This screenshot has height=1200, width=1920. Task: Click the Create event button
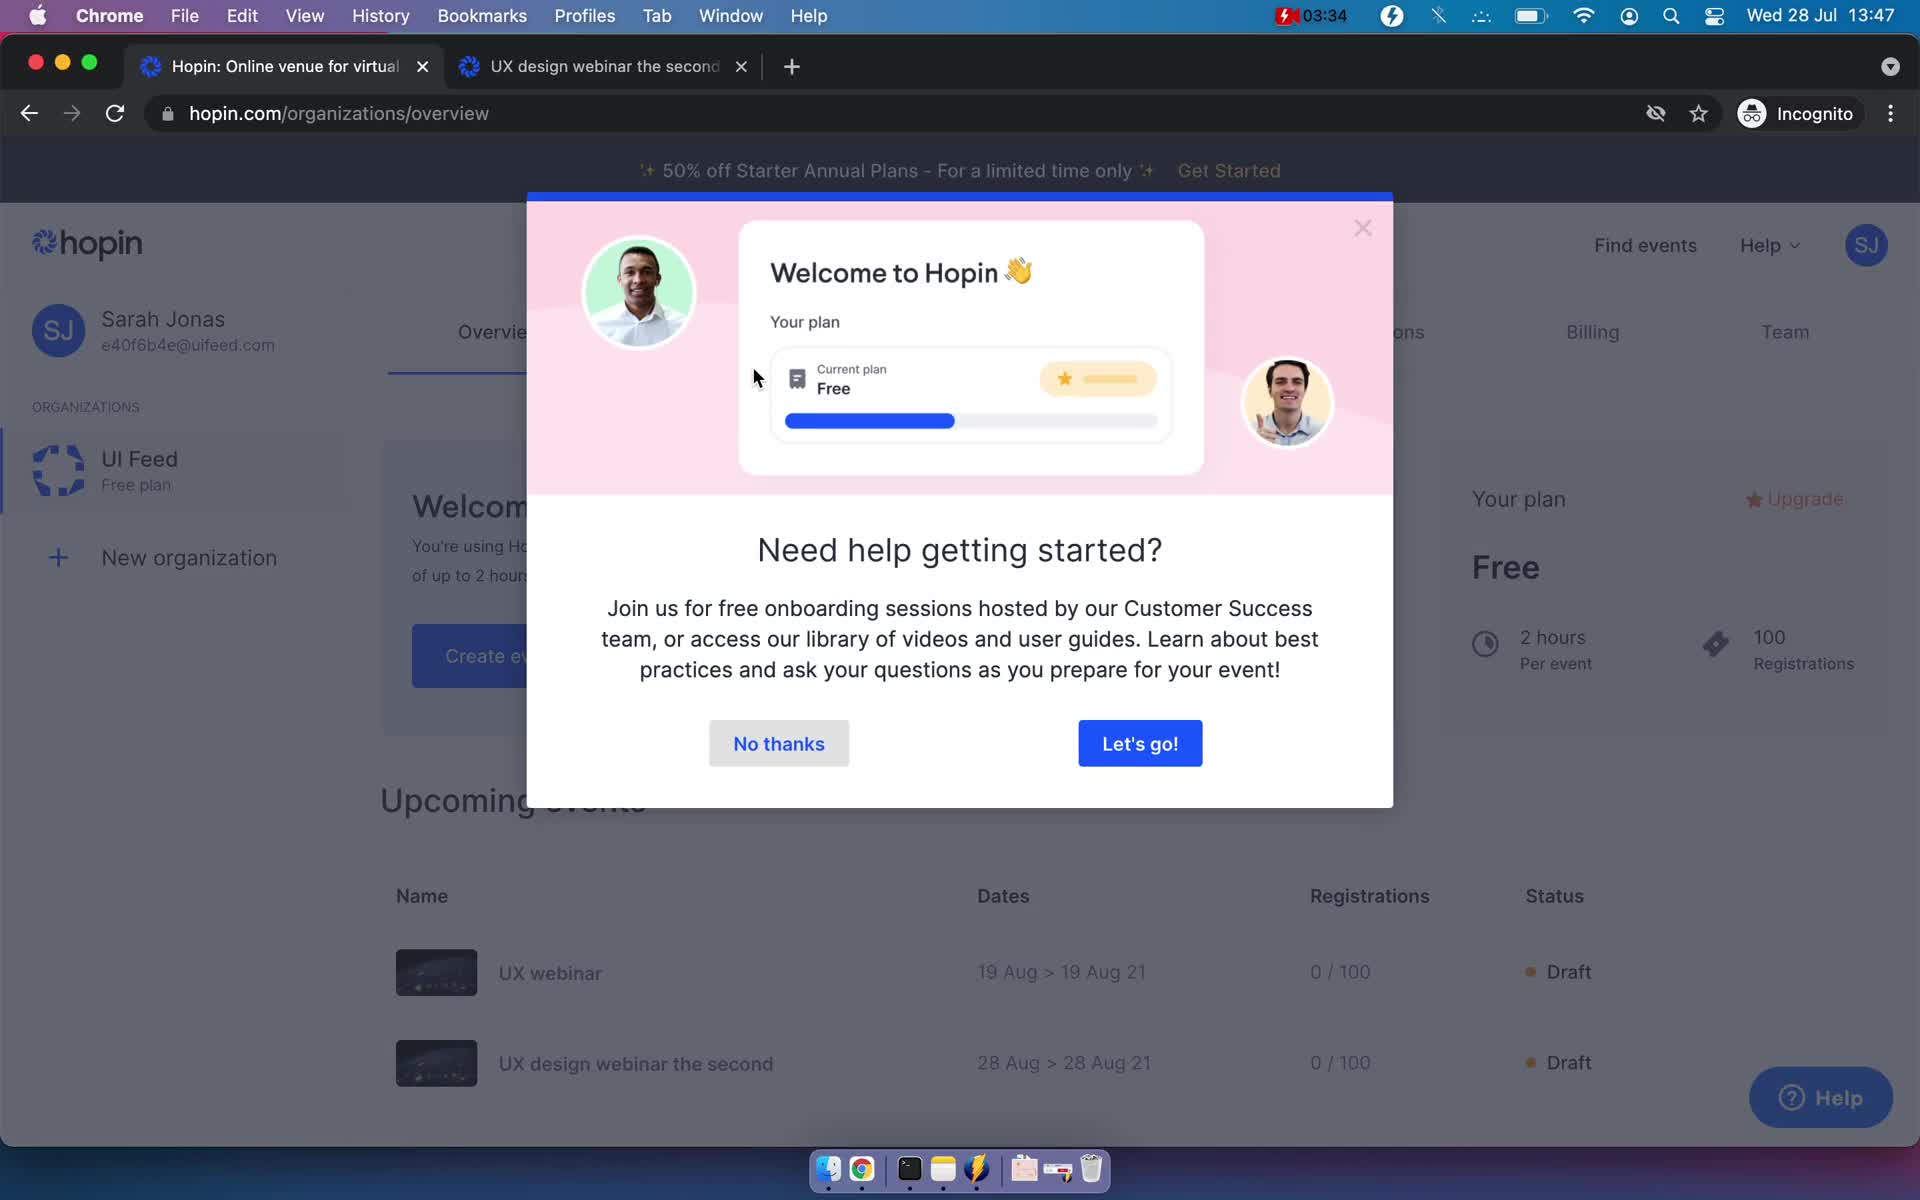[x=470, y=656]
